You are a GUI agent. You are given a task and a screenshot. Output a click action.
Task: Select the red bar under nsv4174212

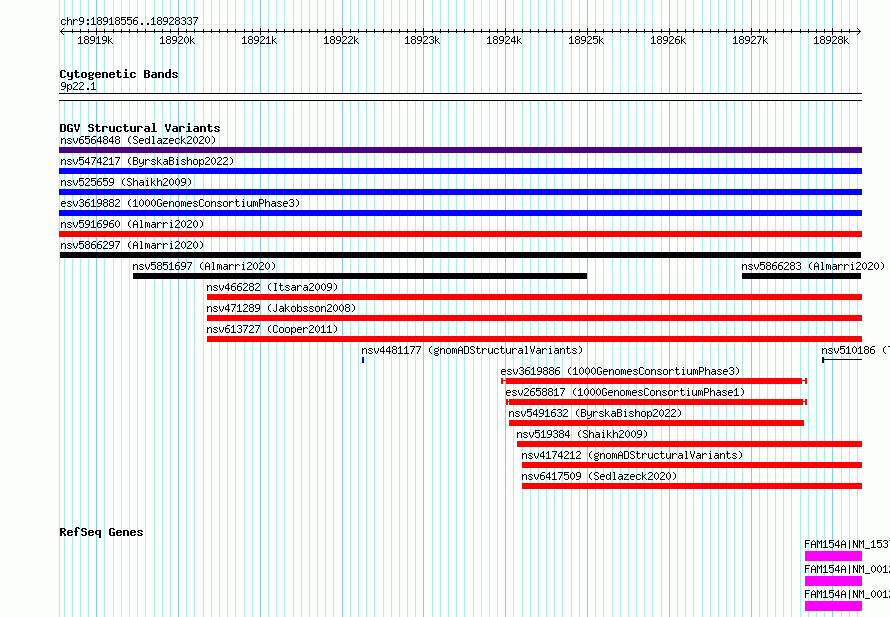[692, 465]
